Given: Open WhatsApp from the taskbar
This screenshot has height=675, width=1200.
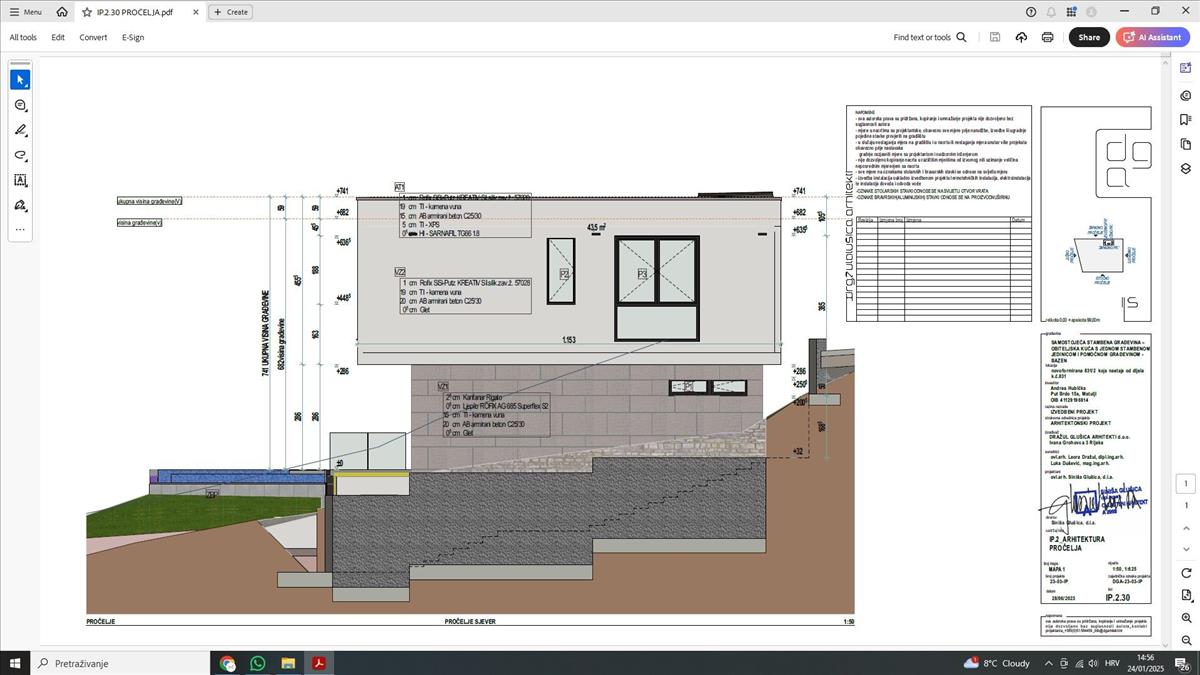Looking at the screenshot, I should click(x=258, y=663).
